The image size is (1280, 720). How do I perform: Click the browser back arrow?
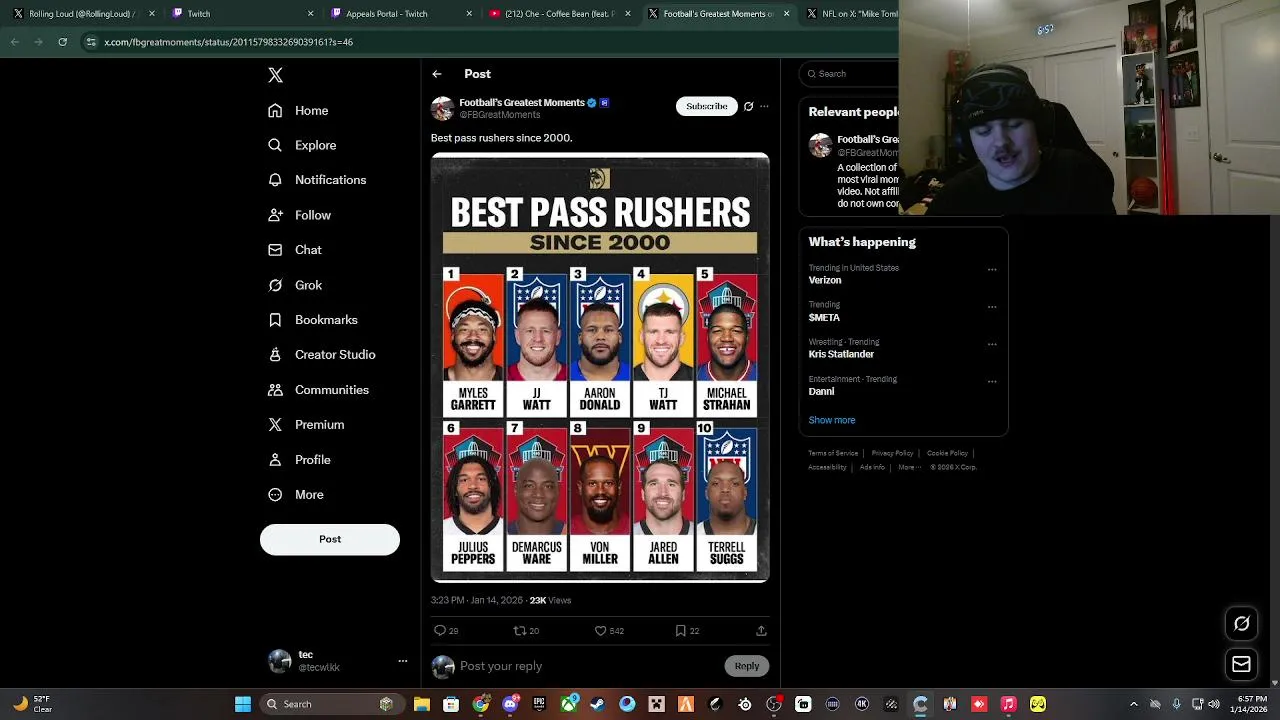click(x=15, y=42)
